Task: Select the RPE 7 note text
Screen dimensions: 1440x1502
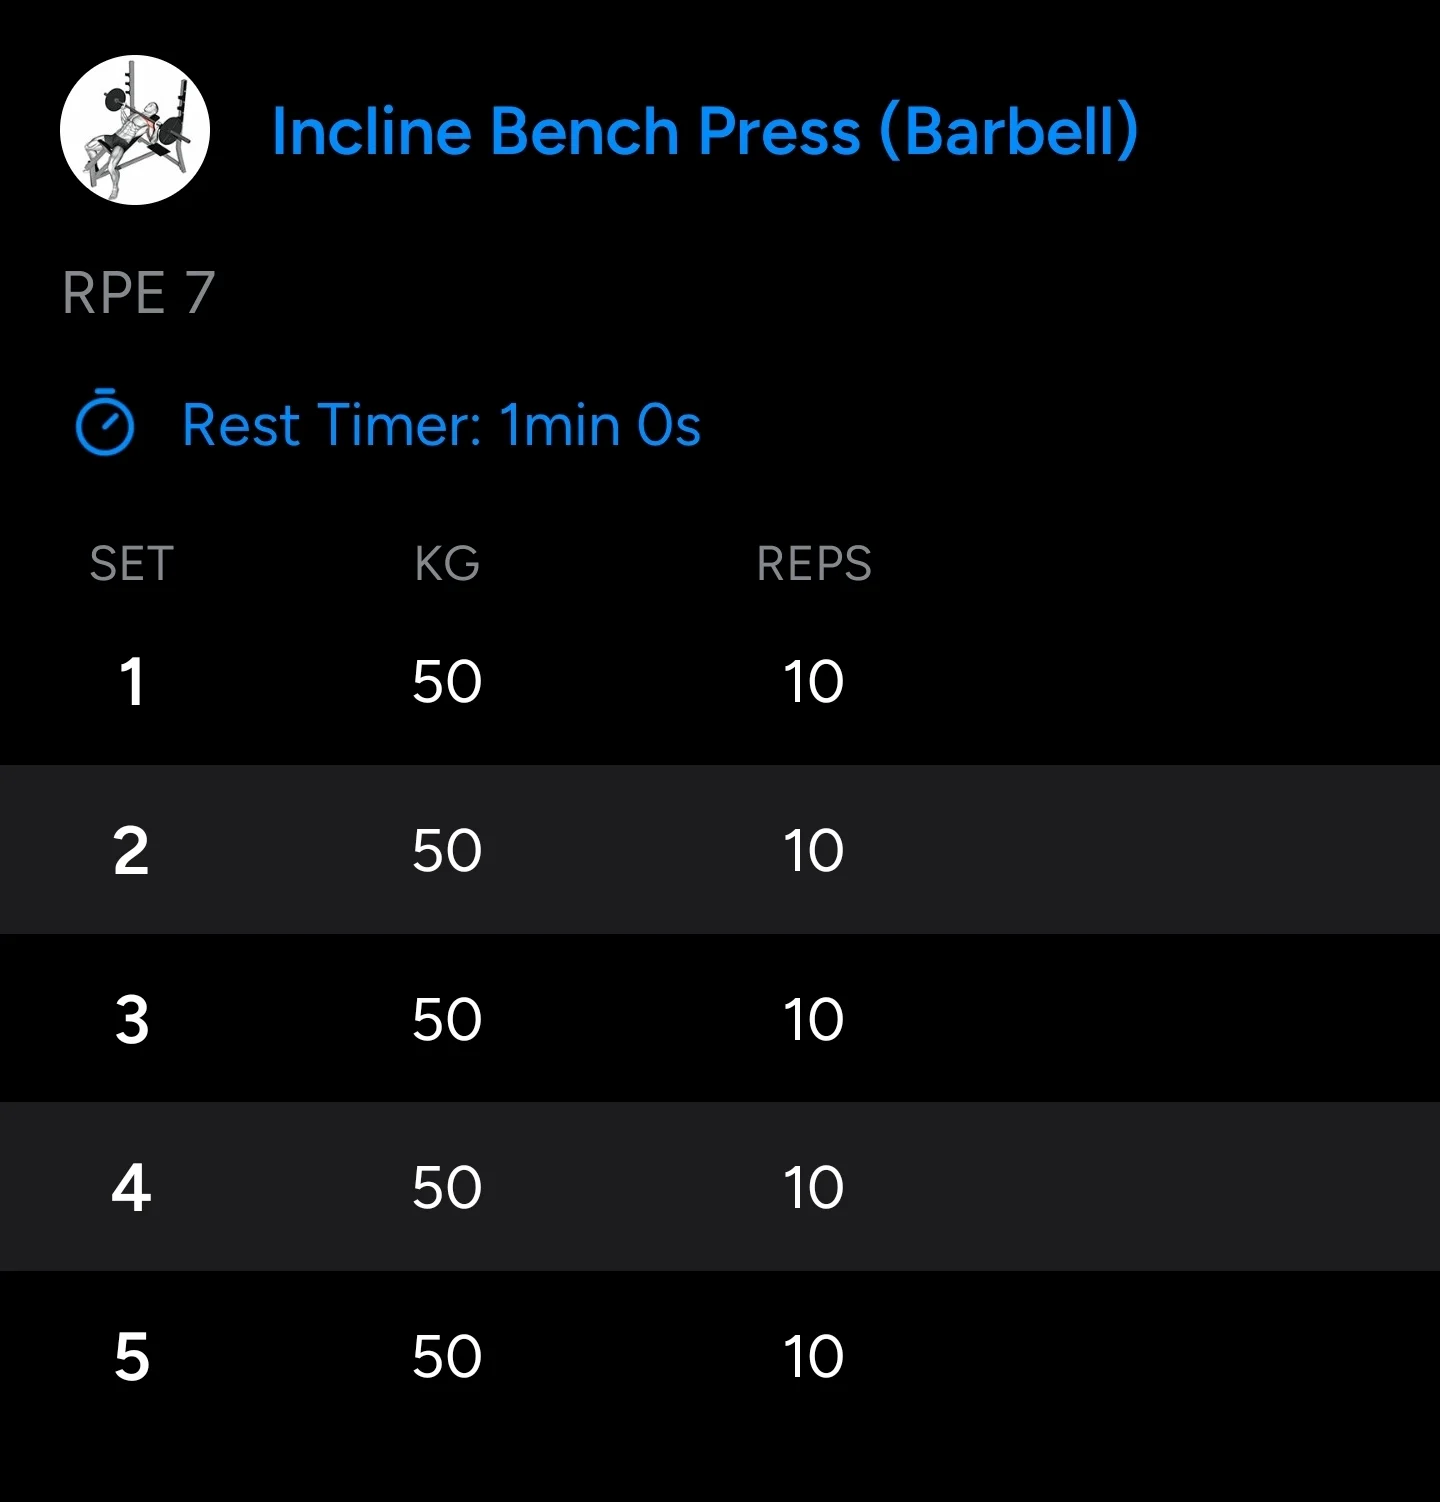Action: tap(139, 293)
